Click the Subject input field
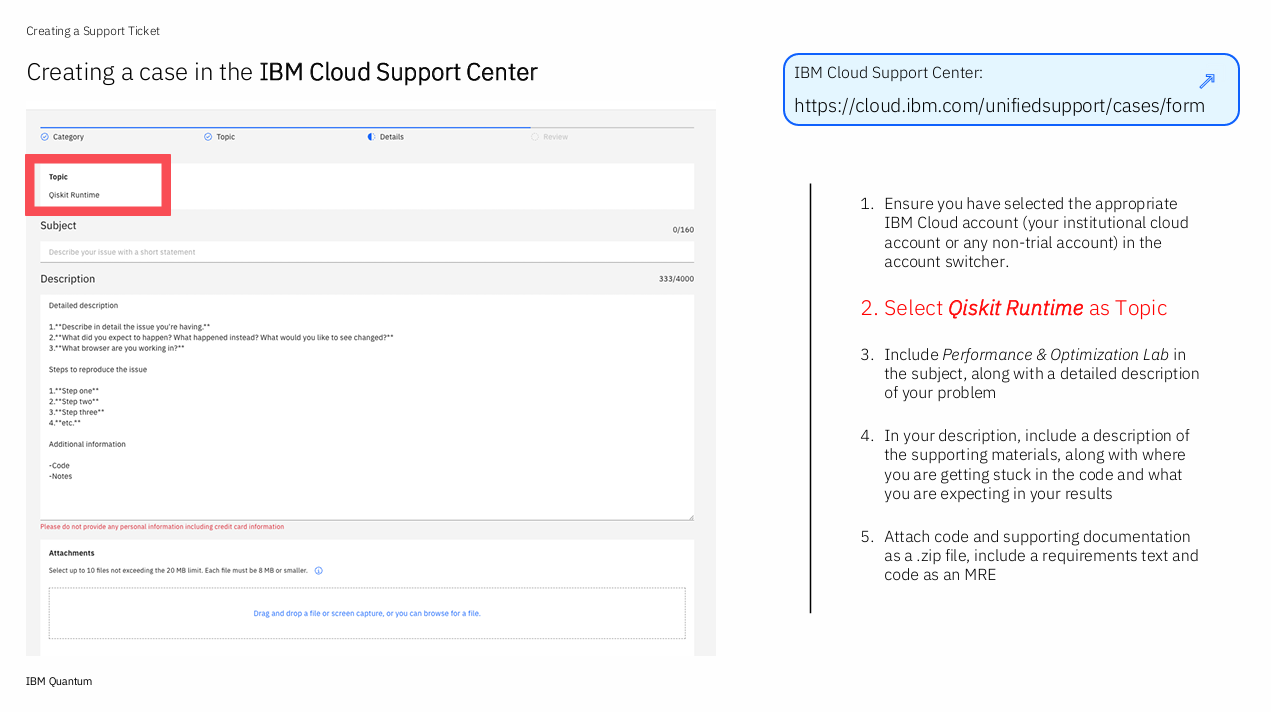This screenshot has width=1271, height=712. pyautogui.click(x=366, y=252)
